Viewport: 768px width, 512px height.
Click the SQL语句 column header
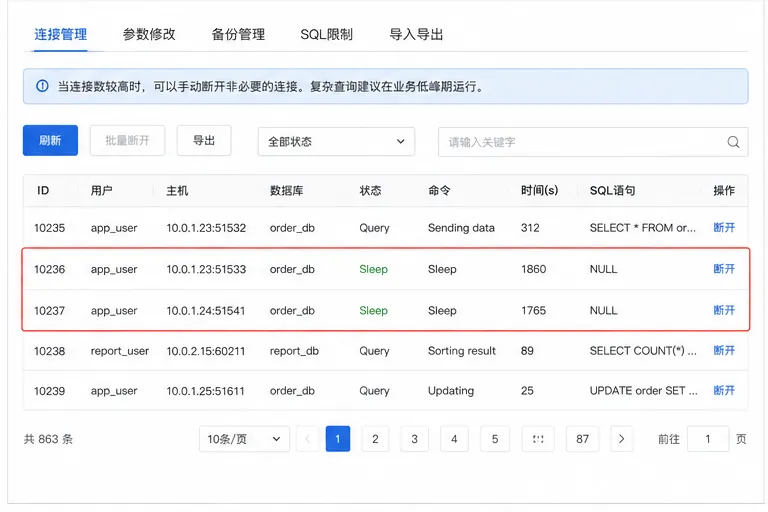tap(612, 190)
